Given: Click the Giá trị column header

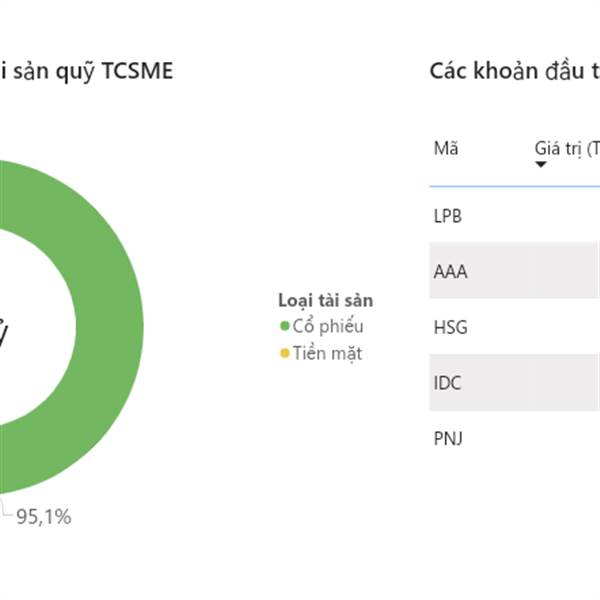Looking at the screenshot, I should click(x=567, y=148).
